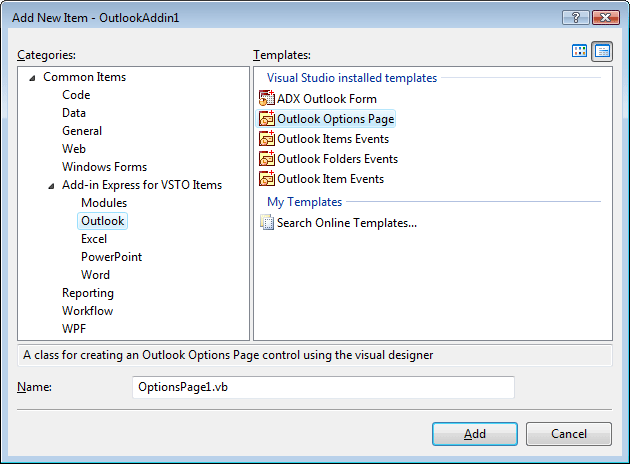
Task: Click the Add button
Action: pos(475,434)
